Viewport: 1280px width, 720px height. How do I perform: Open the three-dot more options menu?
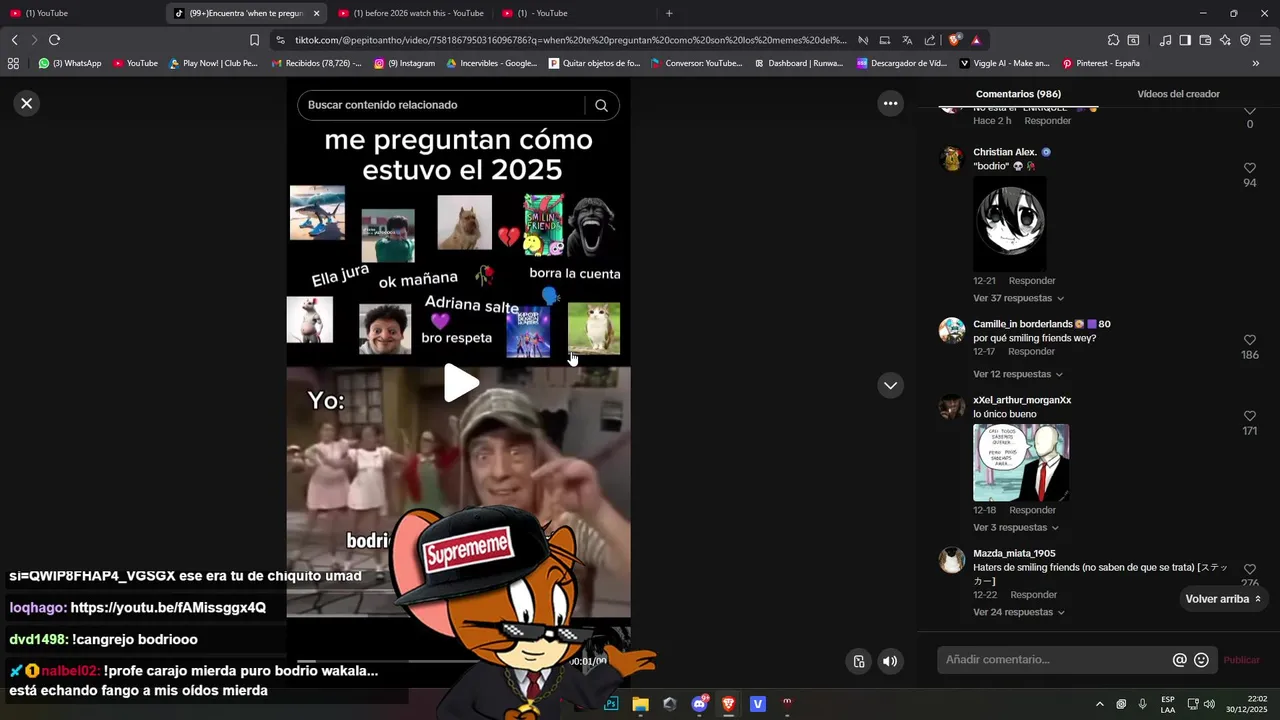tap(890, 103)
